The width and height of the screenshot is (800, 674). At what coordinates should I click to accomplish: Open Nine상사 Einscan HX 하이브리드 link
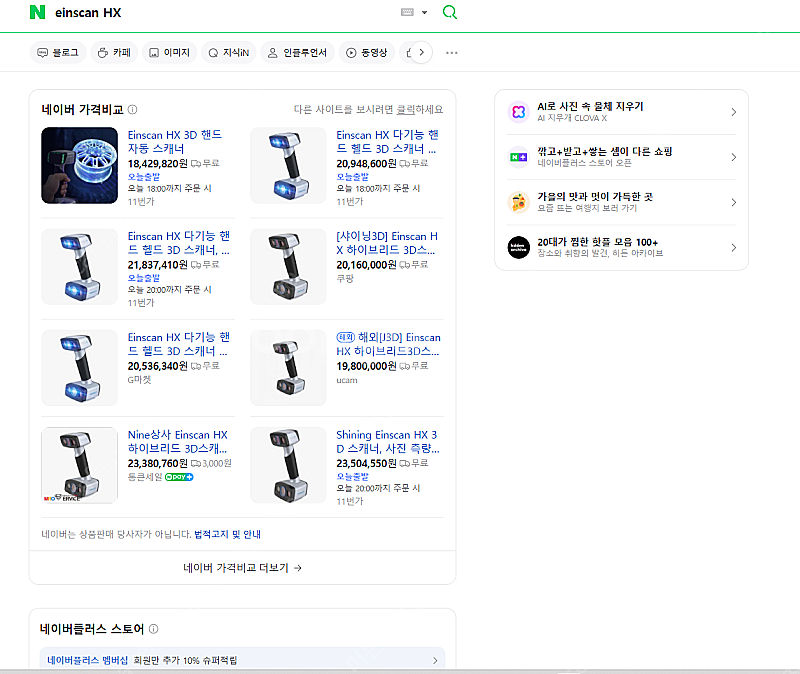(178, 441)
